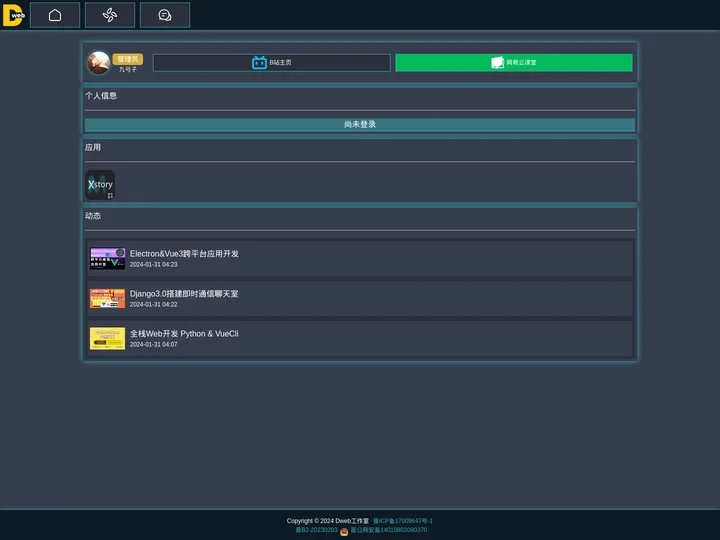Click the date 2024-01-31 04:22
720x540 pixels.
(x=153, y=304)
